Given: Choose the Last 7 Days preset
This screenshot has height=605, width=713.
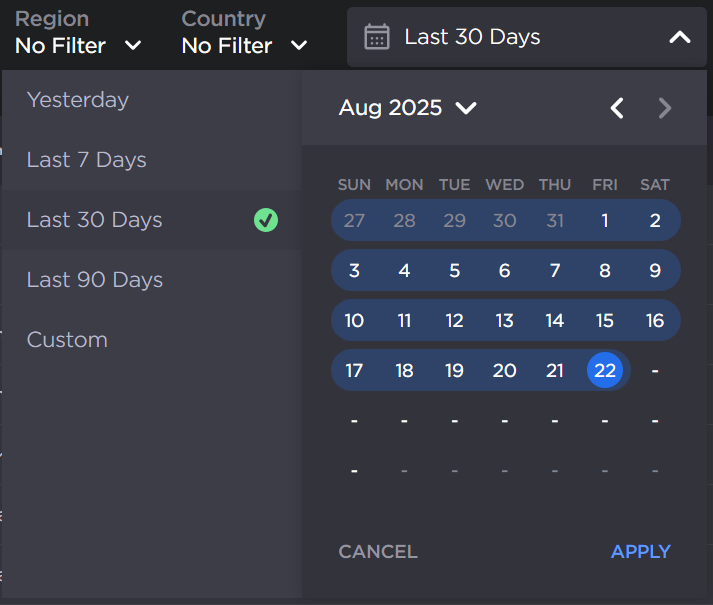Looking at the screenshot, I should [87, 160].
